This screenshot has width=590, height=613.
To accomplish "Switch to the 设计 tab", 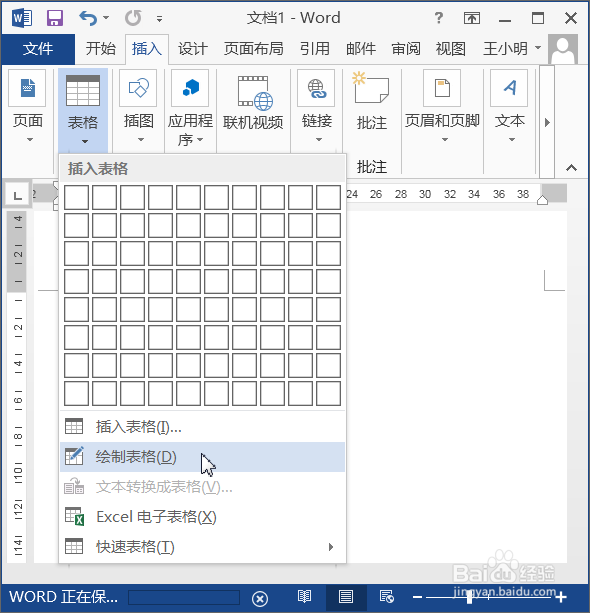I will pyautogui.click(x=193, y=49).
